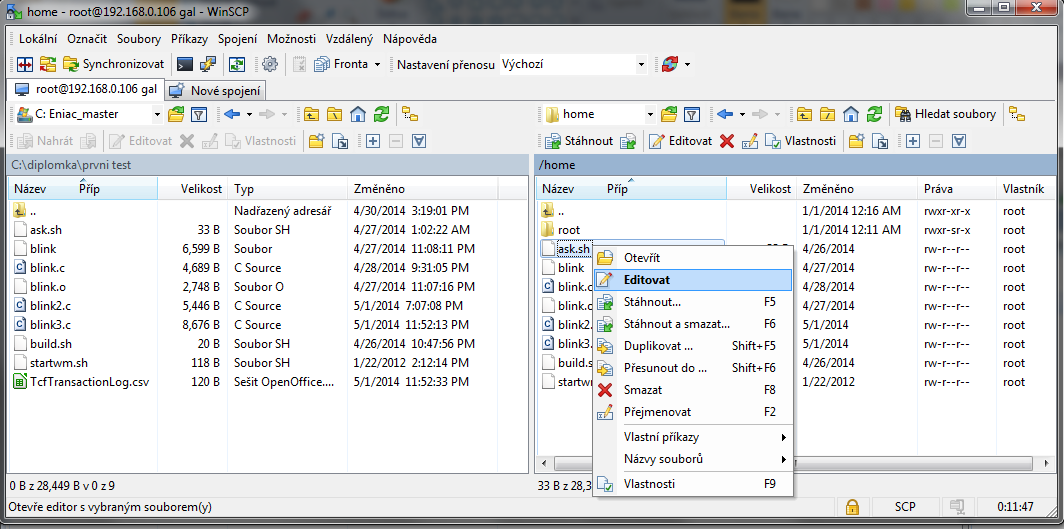Viewport: 1064px width, 529px height.
Task: Choose Editovat in context menu
Action: point(692,279)
